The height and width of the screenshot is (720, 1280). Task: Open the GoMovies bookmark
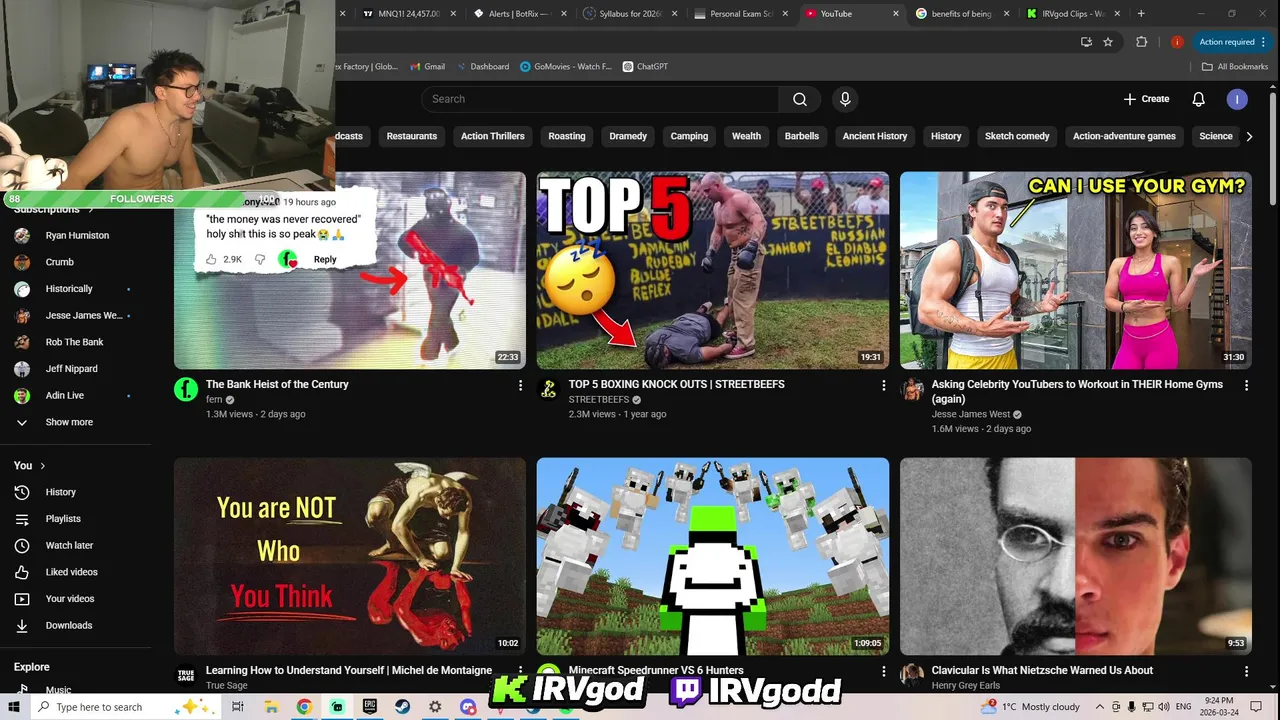(x=565, y=67)
